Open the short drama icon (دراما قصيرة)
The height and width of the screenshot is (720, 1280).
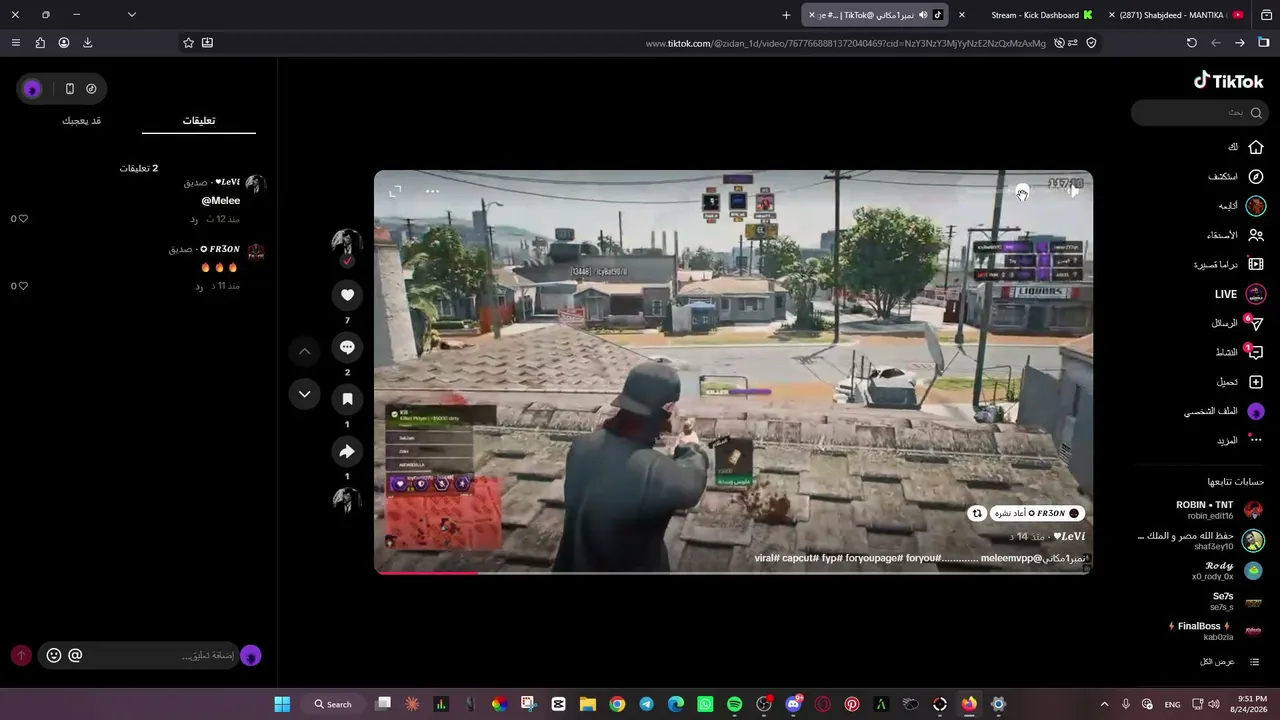coord(1256,264)
